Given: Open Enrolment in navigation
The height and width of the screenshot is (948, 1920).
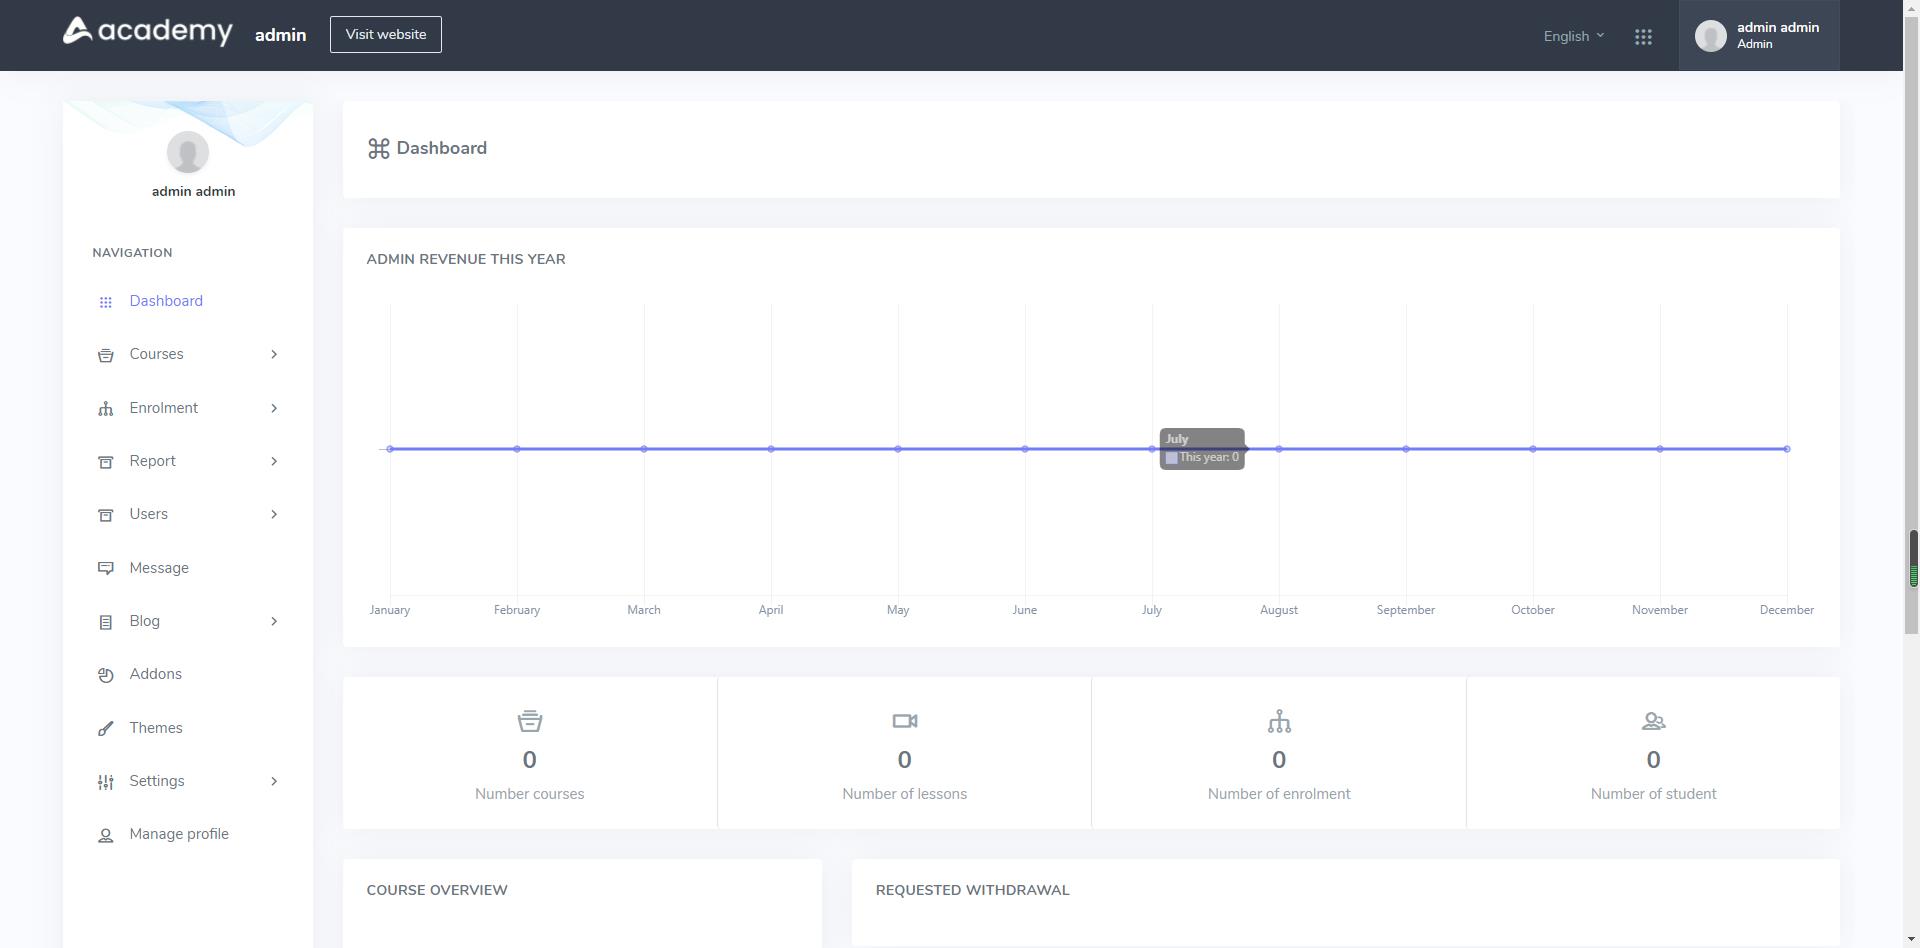Looking at the screenshot, I should [x=163, y=408].
